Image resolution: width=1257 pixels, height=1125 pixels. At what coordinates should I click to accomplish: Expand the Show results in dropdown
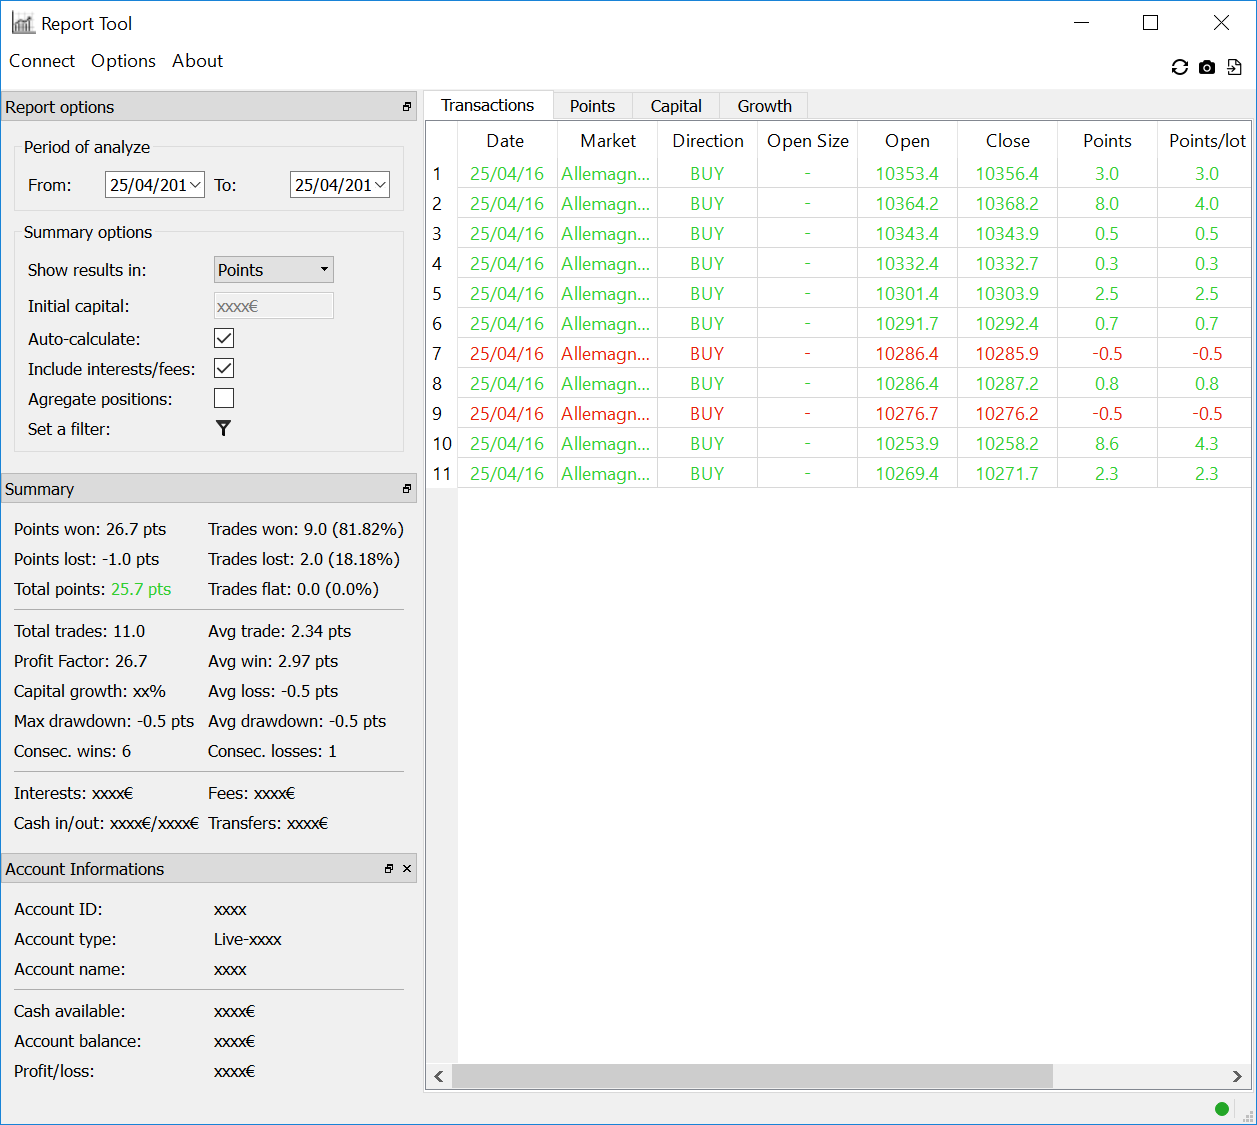pos(274,270)
